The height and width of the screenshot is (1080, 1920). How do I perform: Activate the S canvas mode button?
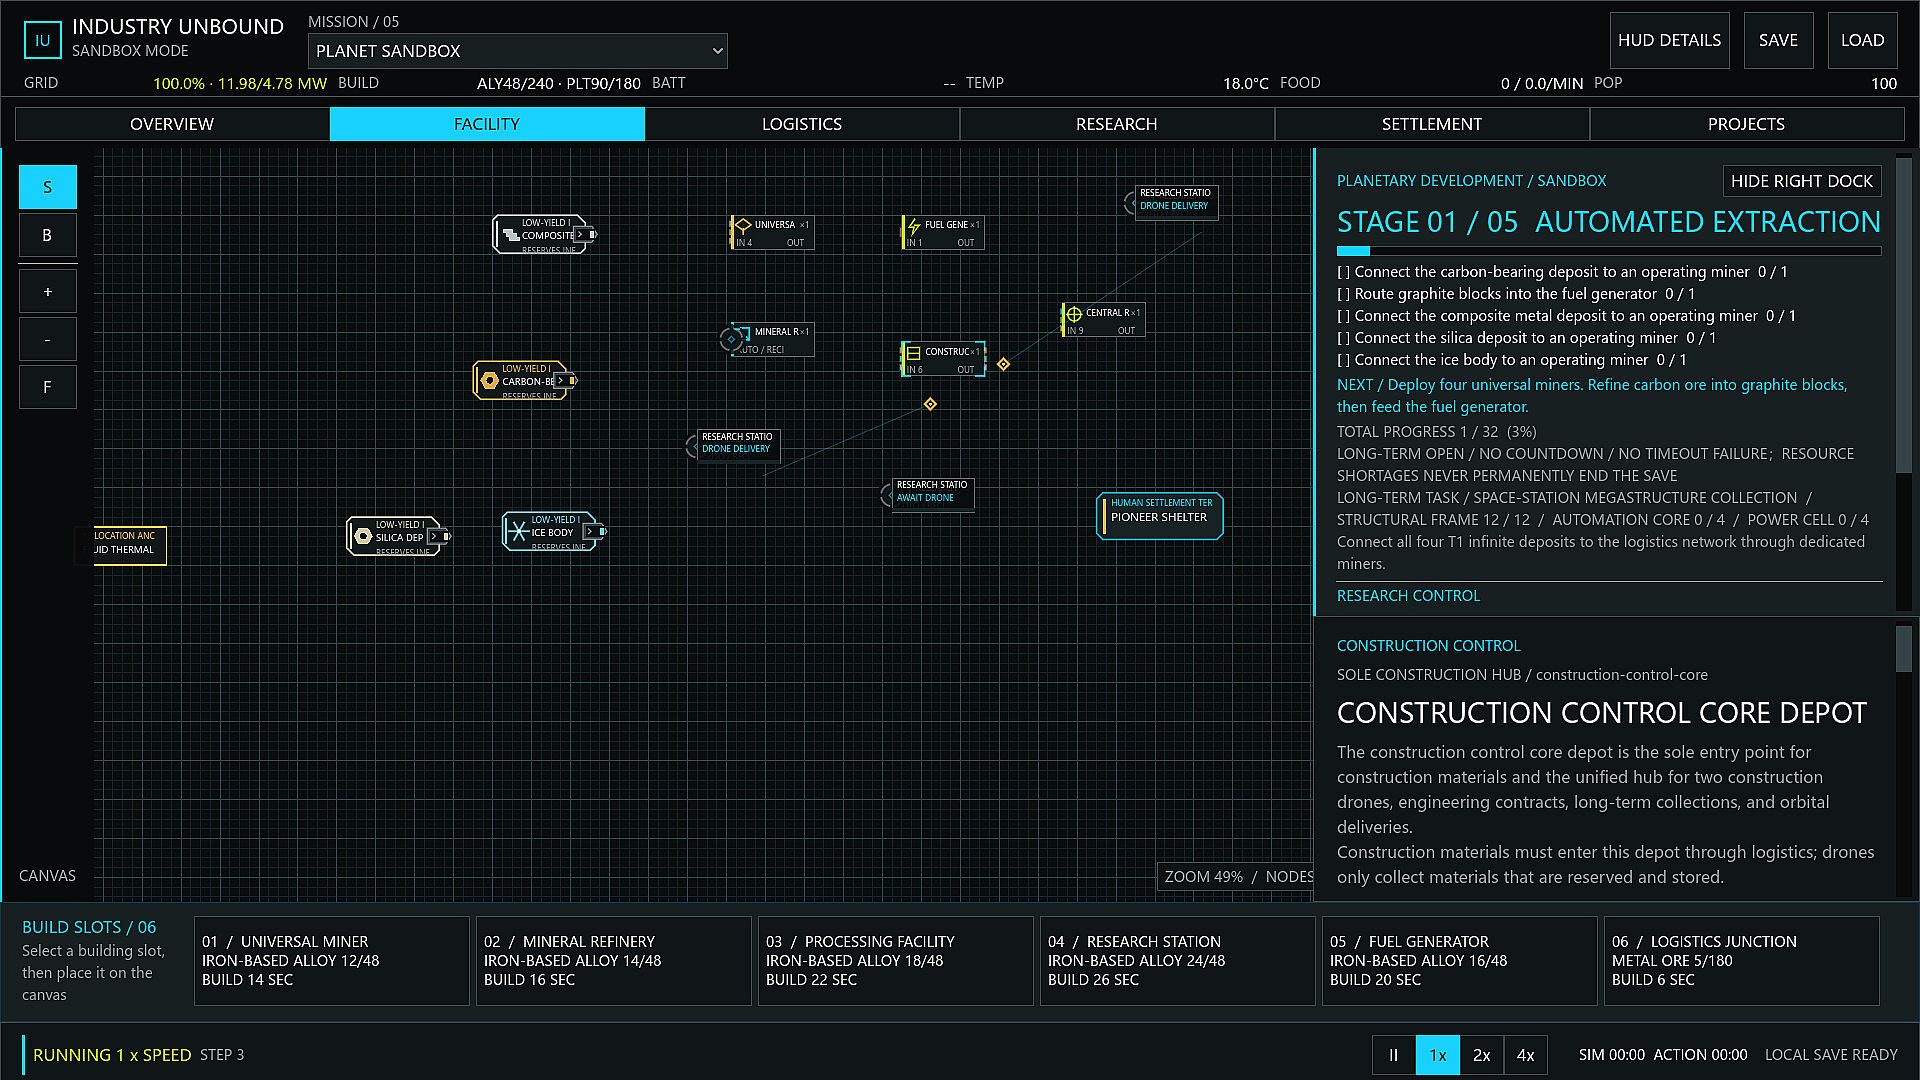47,187
